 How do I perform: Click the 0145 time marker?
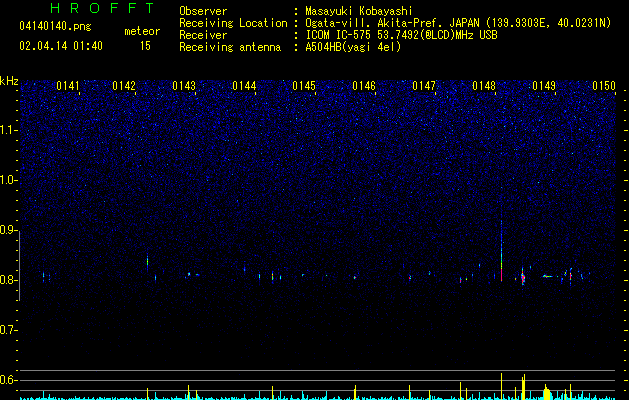coord(304,86)
